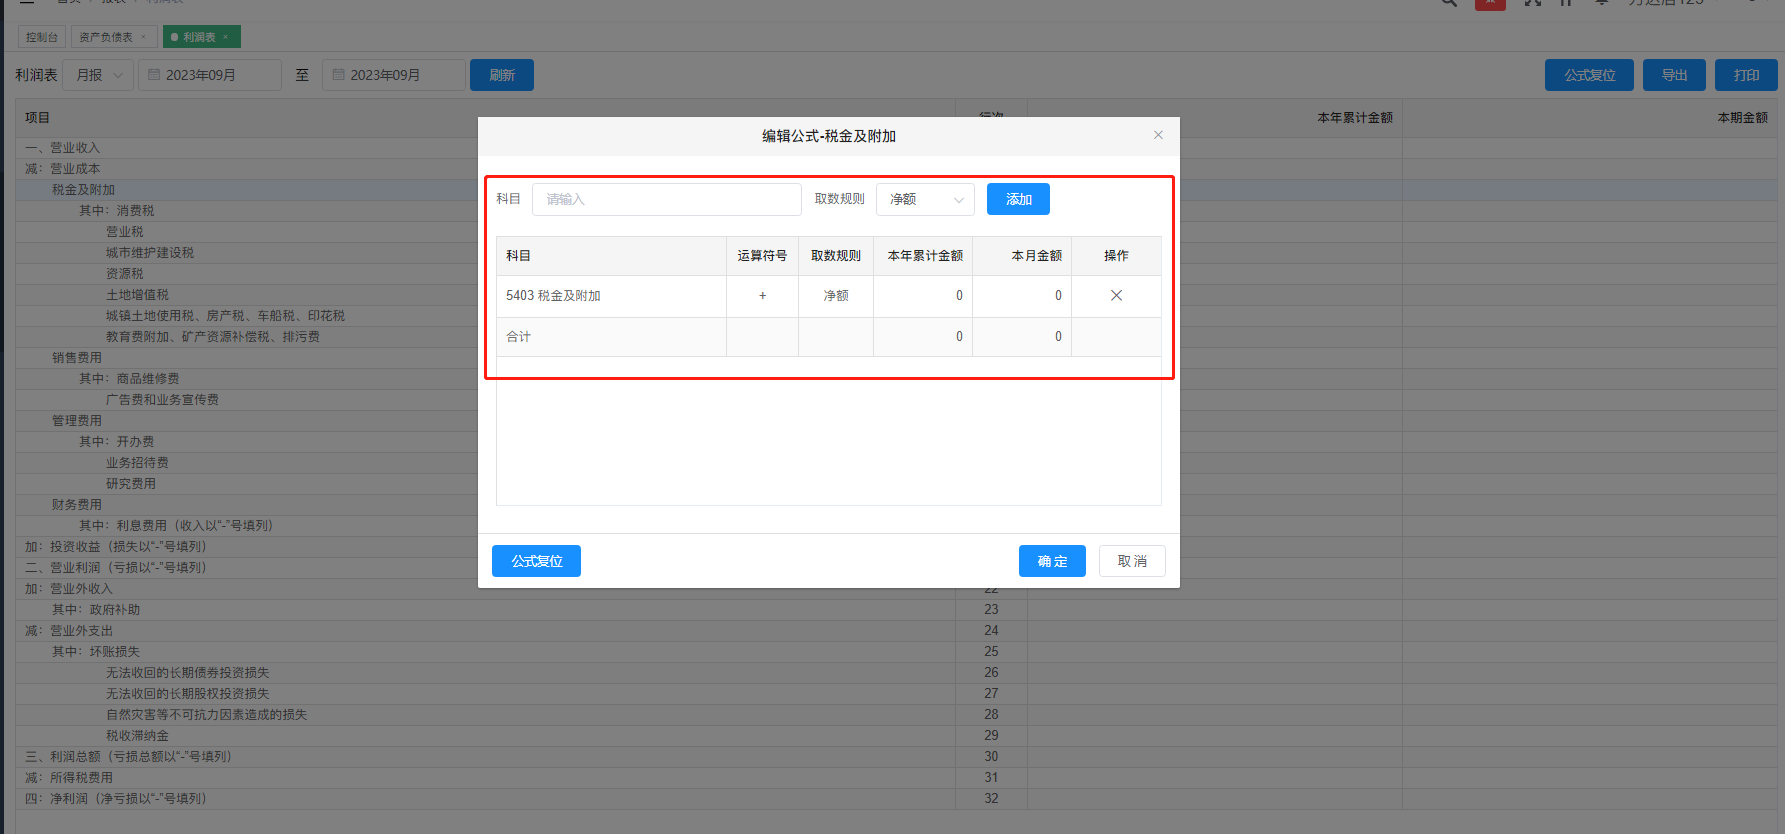This screenshot has width=1785, height=834.
Task: Close the 编辑公式 dialog with the X icon
Action: click(x=1158, y=135)
